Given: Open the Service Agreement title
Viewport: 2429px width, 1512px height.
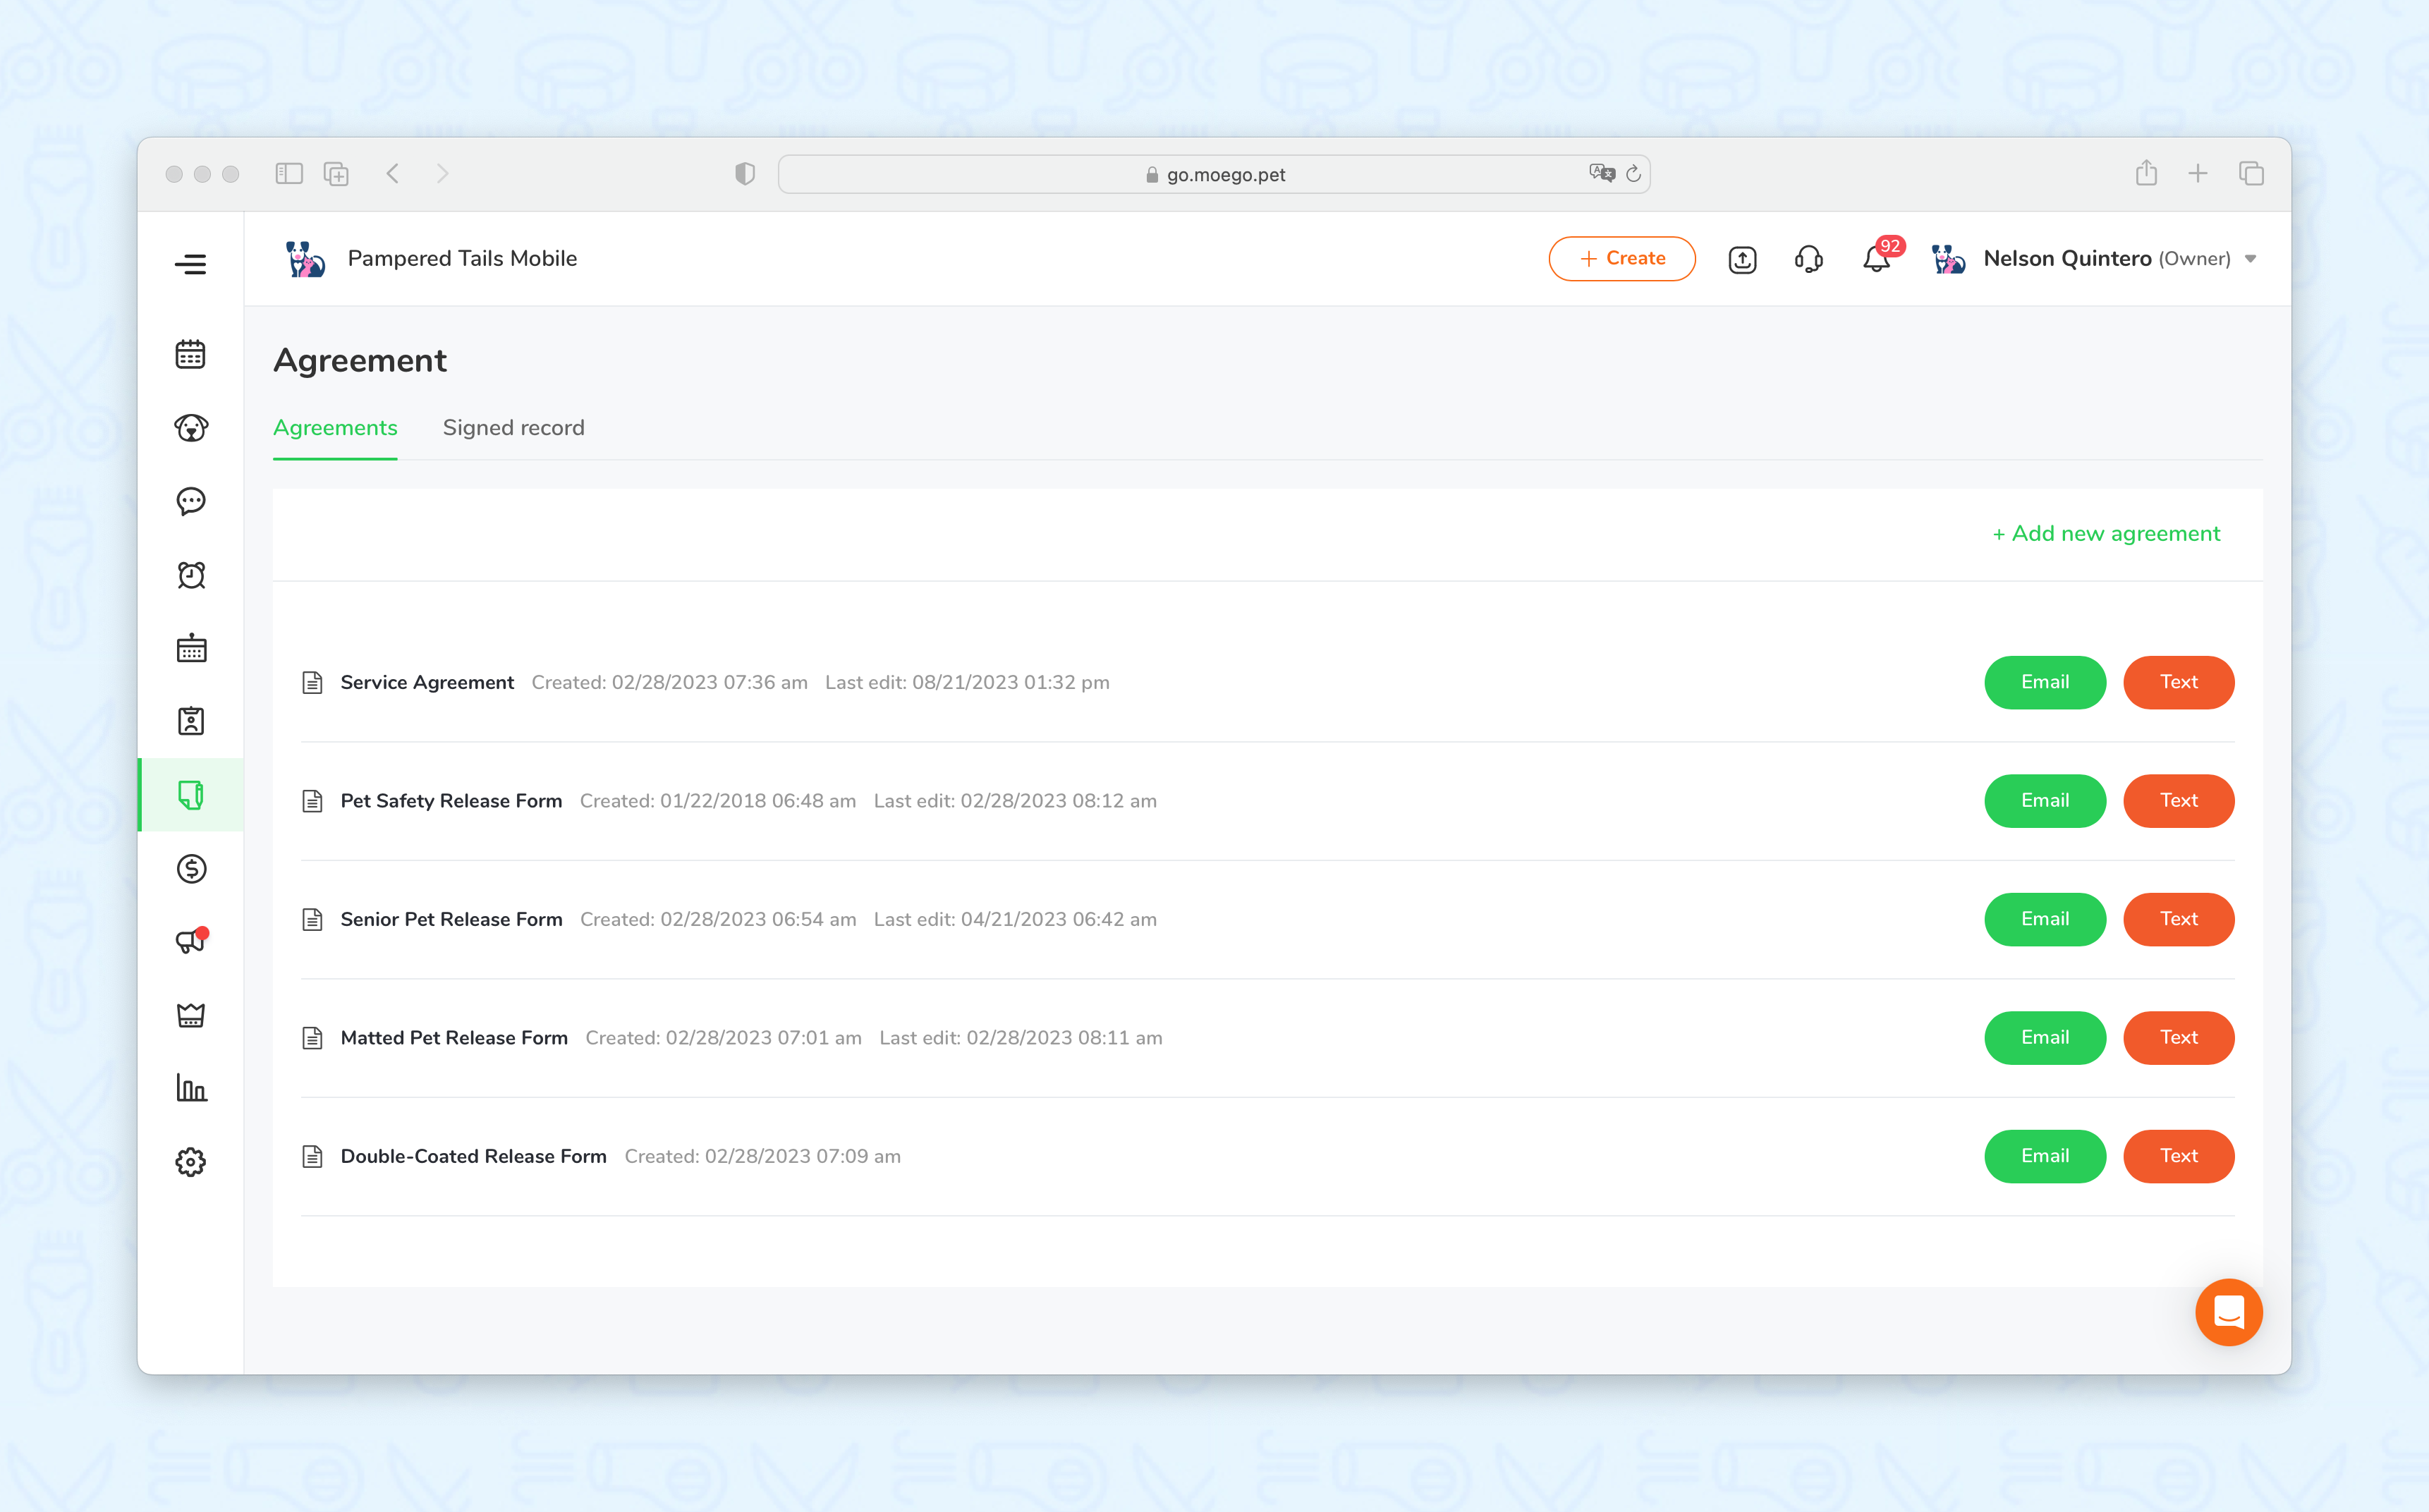Looking at the screenshot, I should coord(427,683).
